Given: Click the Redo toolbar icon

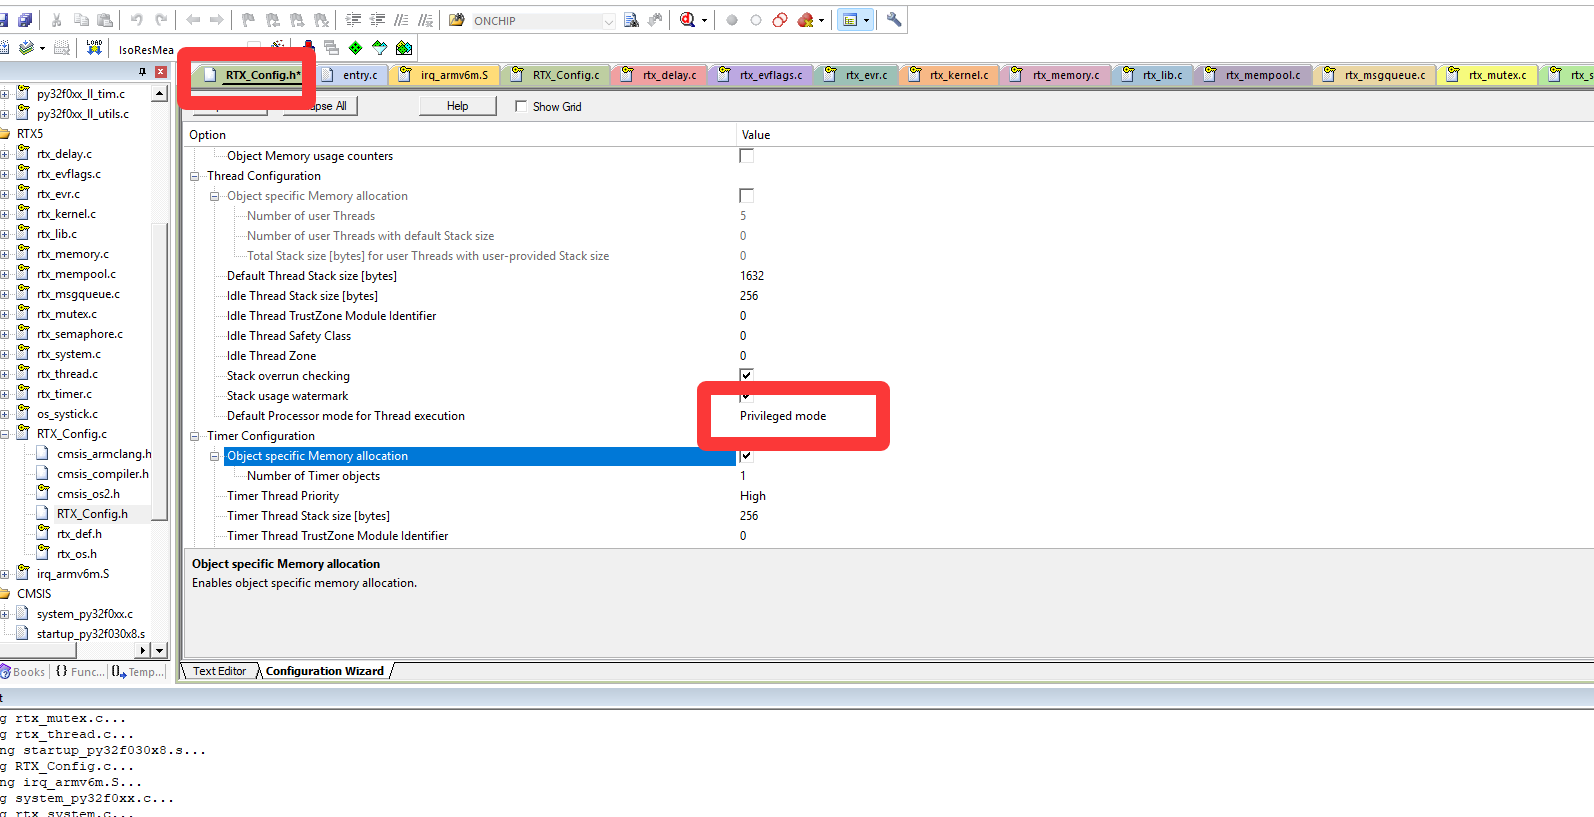Looking at the screenshot, I should pos(161,20).
